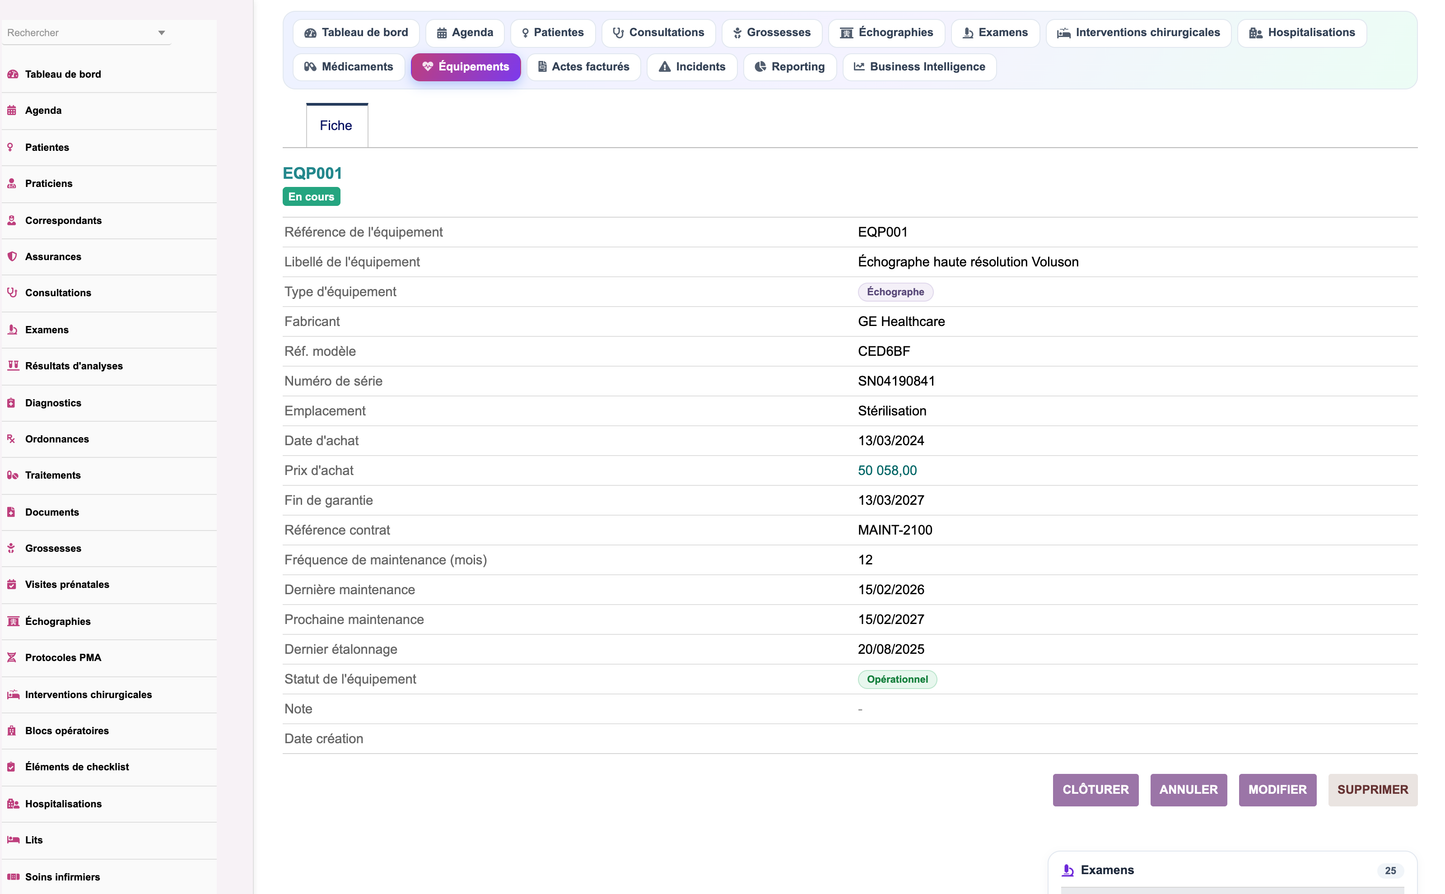Open Incidents navigation item
The width and height of the screenshot is (1445, 894).
click(693, 67)
